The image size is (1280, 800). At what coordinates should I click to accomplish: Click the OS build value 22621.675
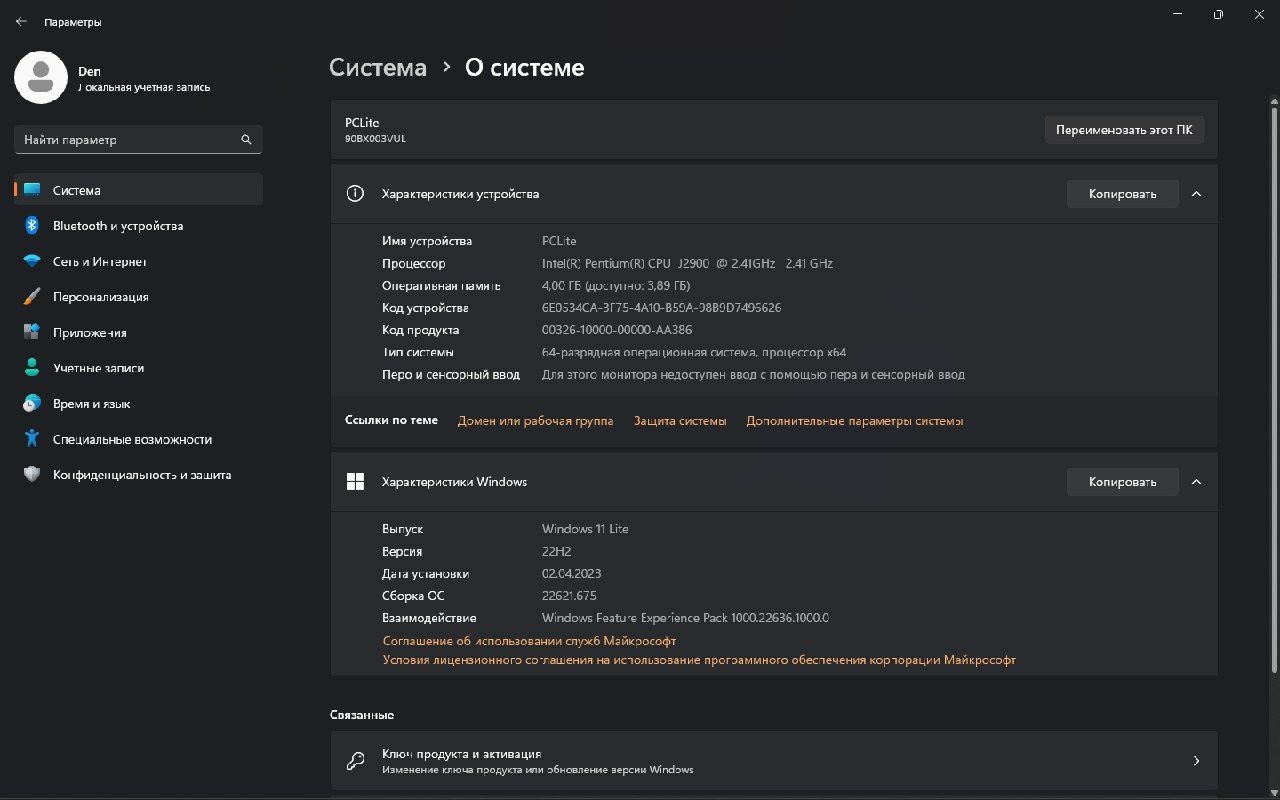point(569,596)
